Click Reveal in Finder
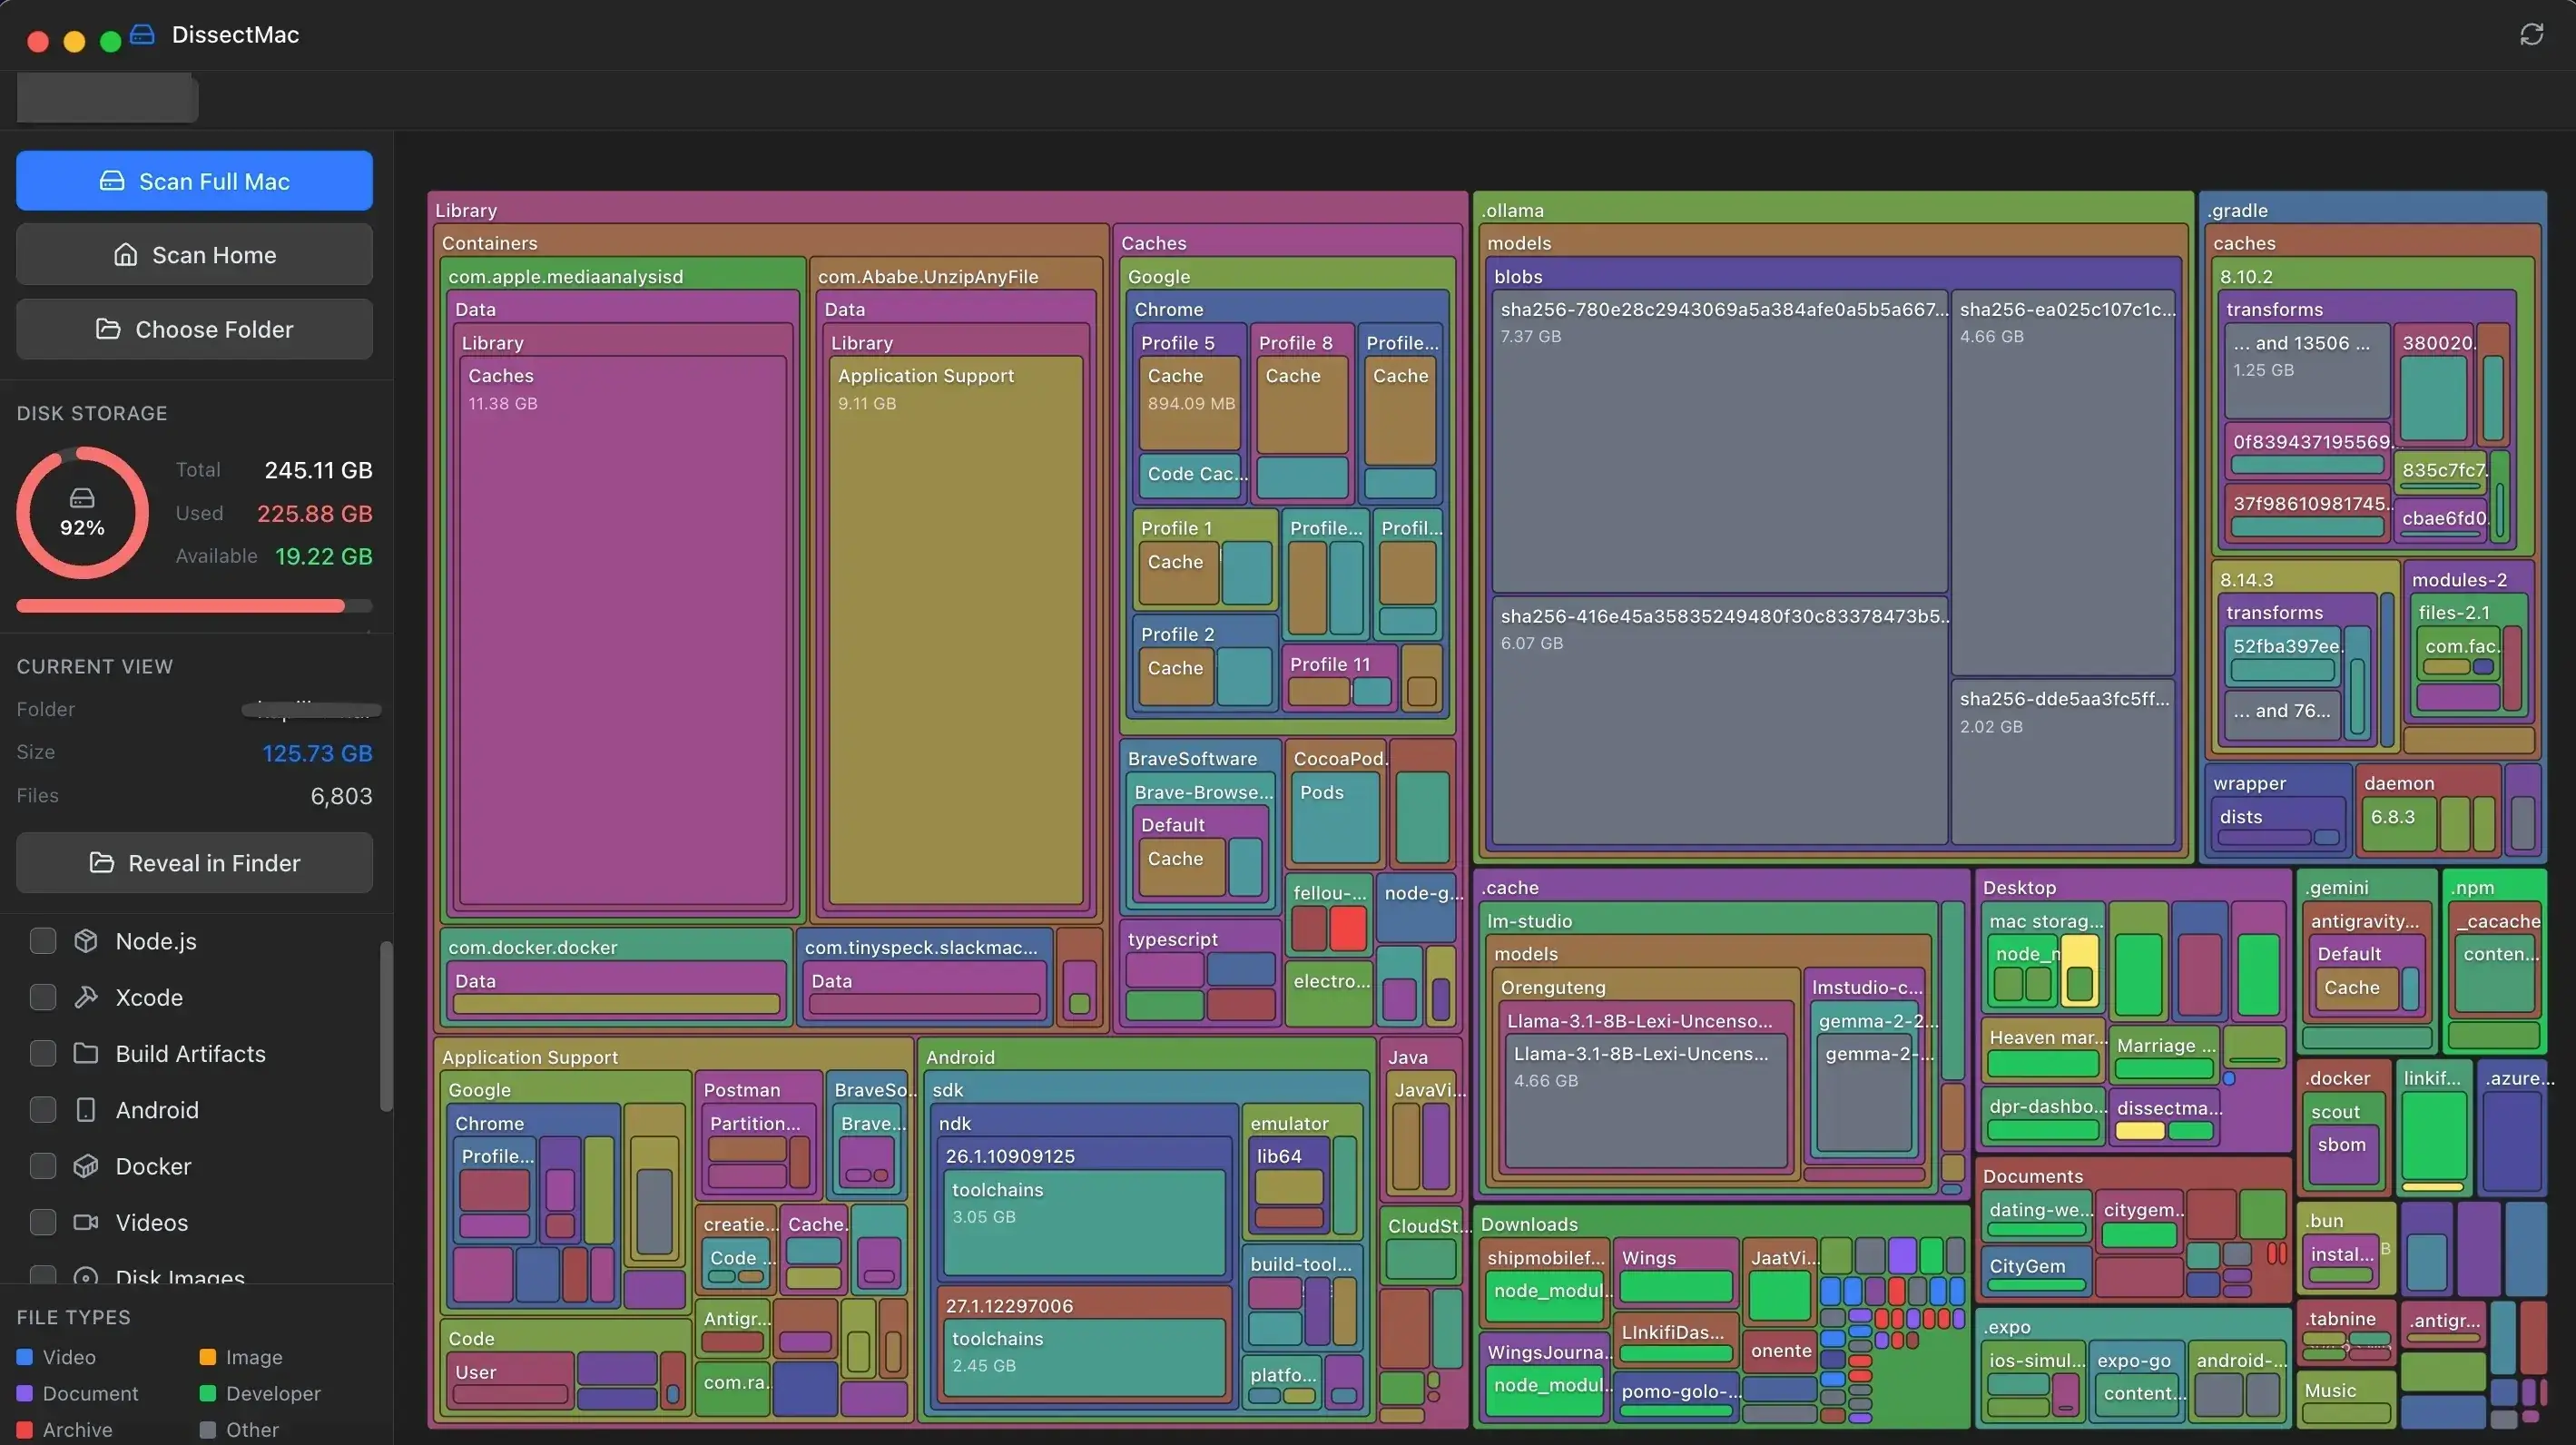 pyautogui.click(x=194, y=862)
